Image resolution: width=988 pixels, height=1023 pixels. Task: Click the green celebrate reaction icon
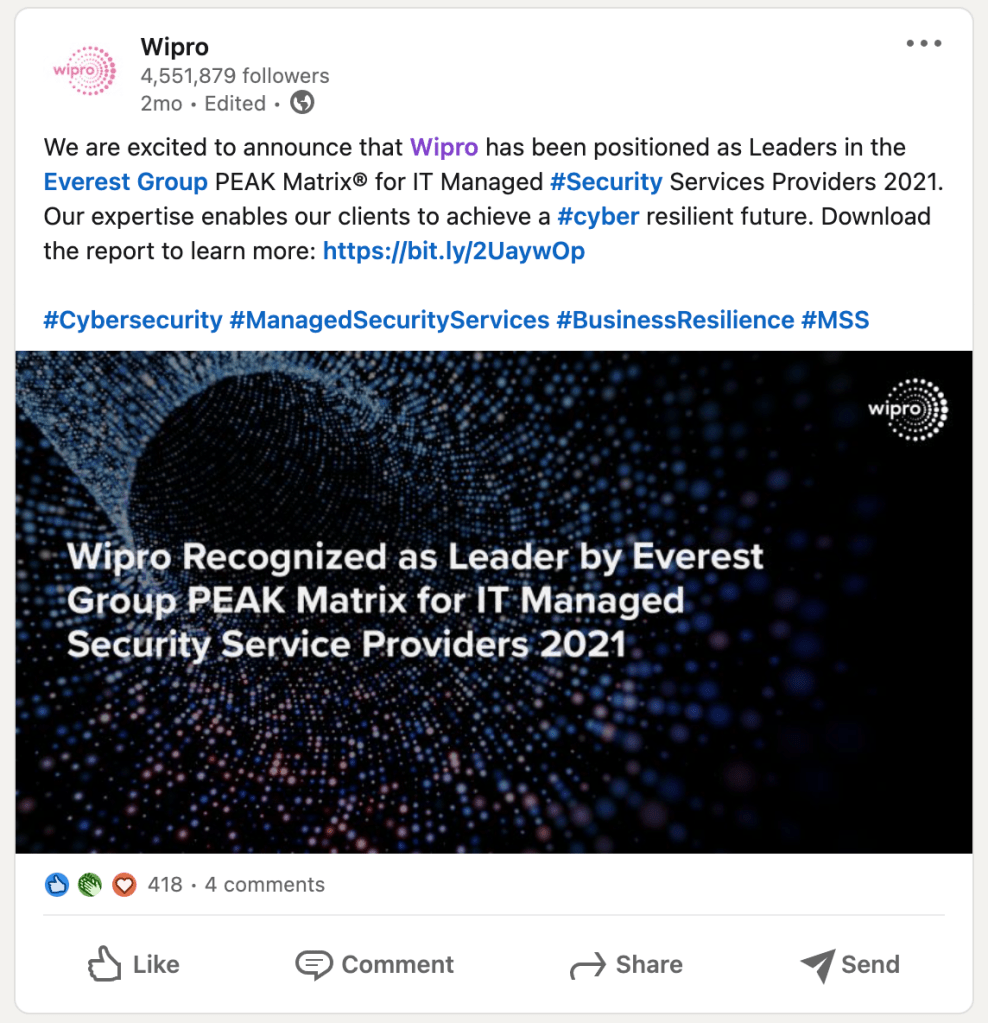point(90,885)
